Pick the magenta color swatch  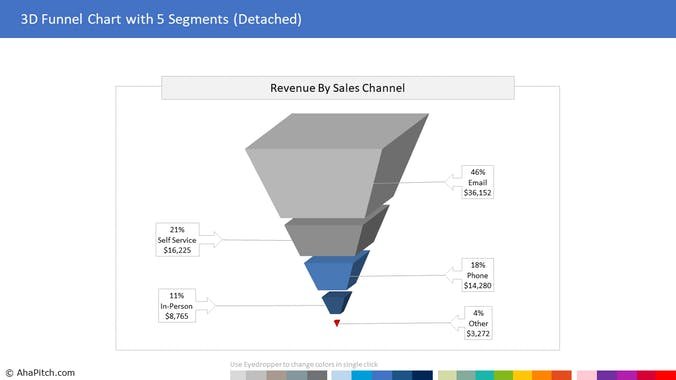626,375
